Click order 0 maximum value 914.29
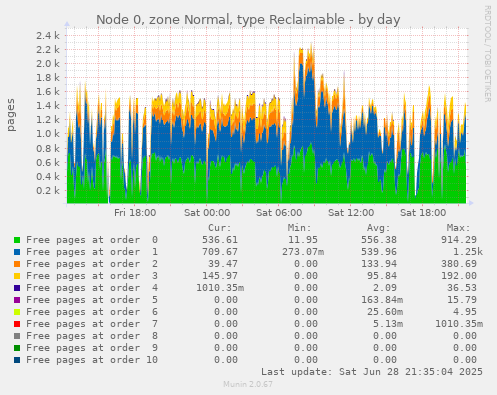 [459, 240]
